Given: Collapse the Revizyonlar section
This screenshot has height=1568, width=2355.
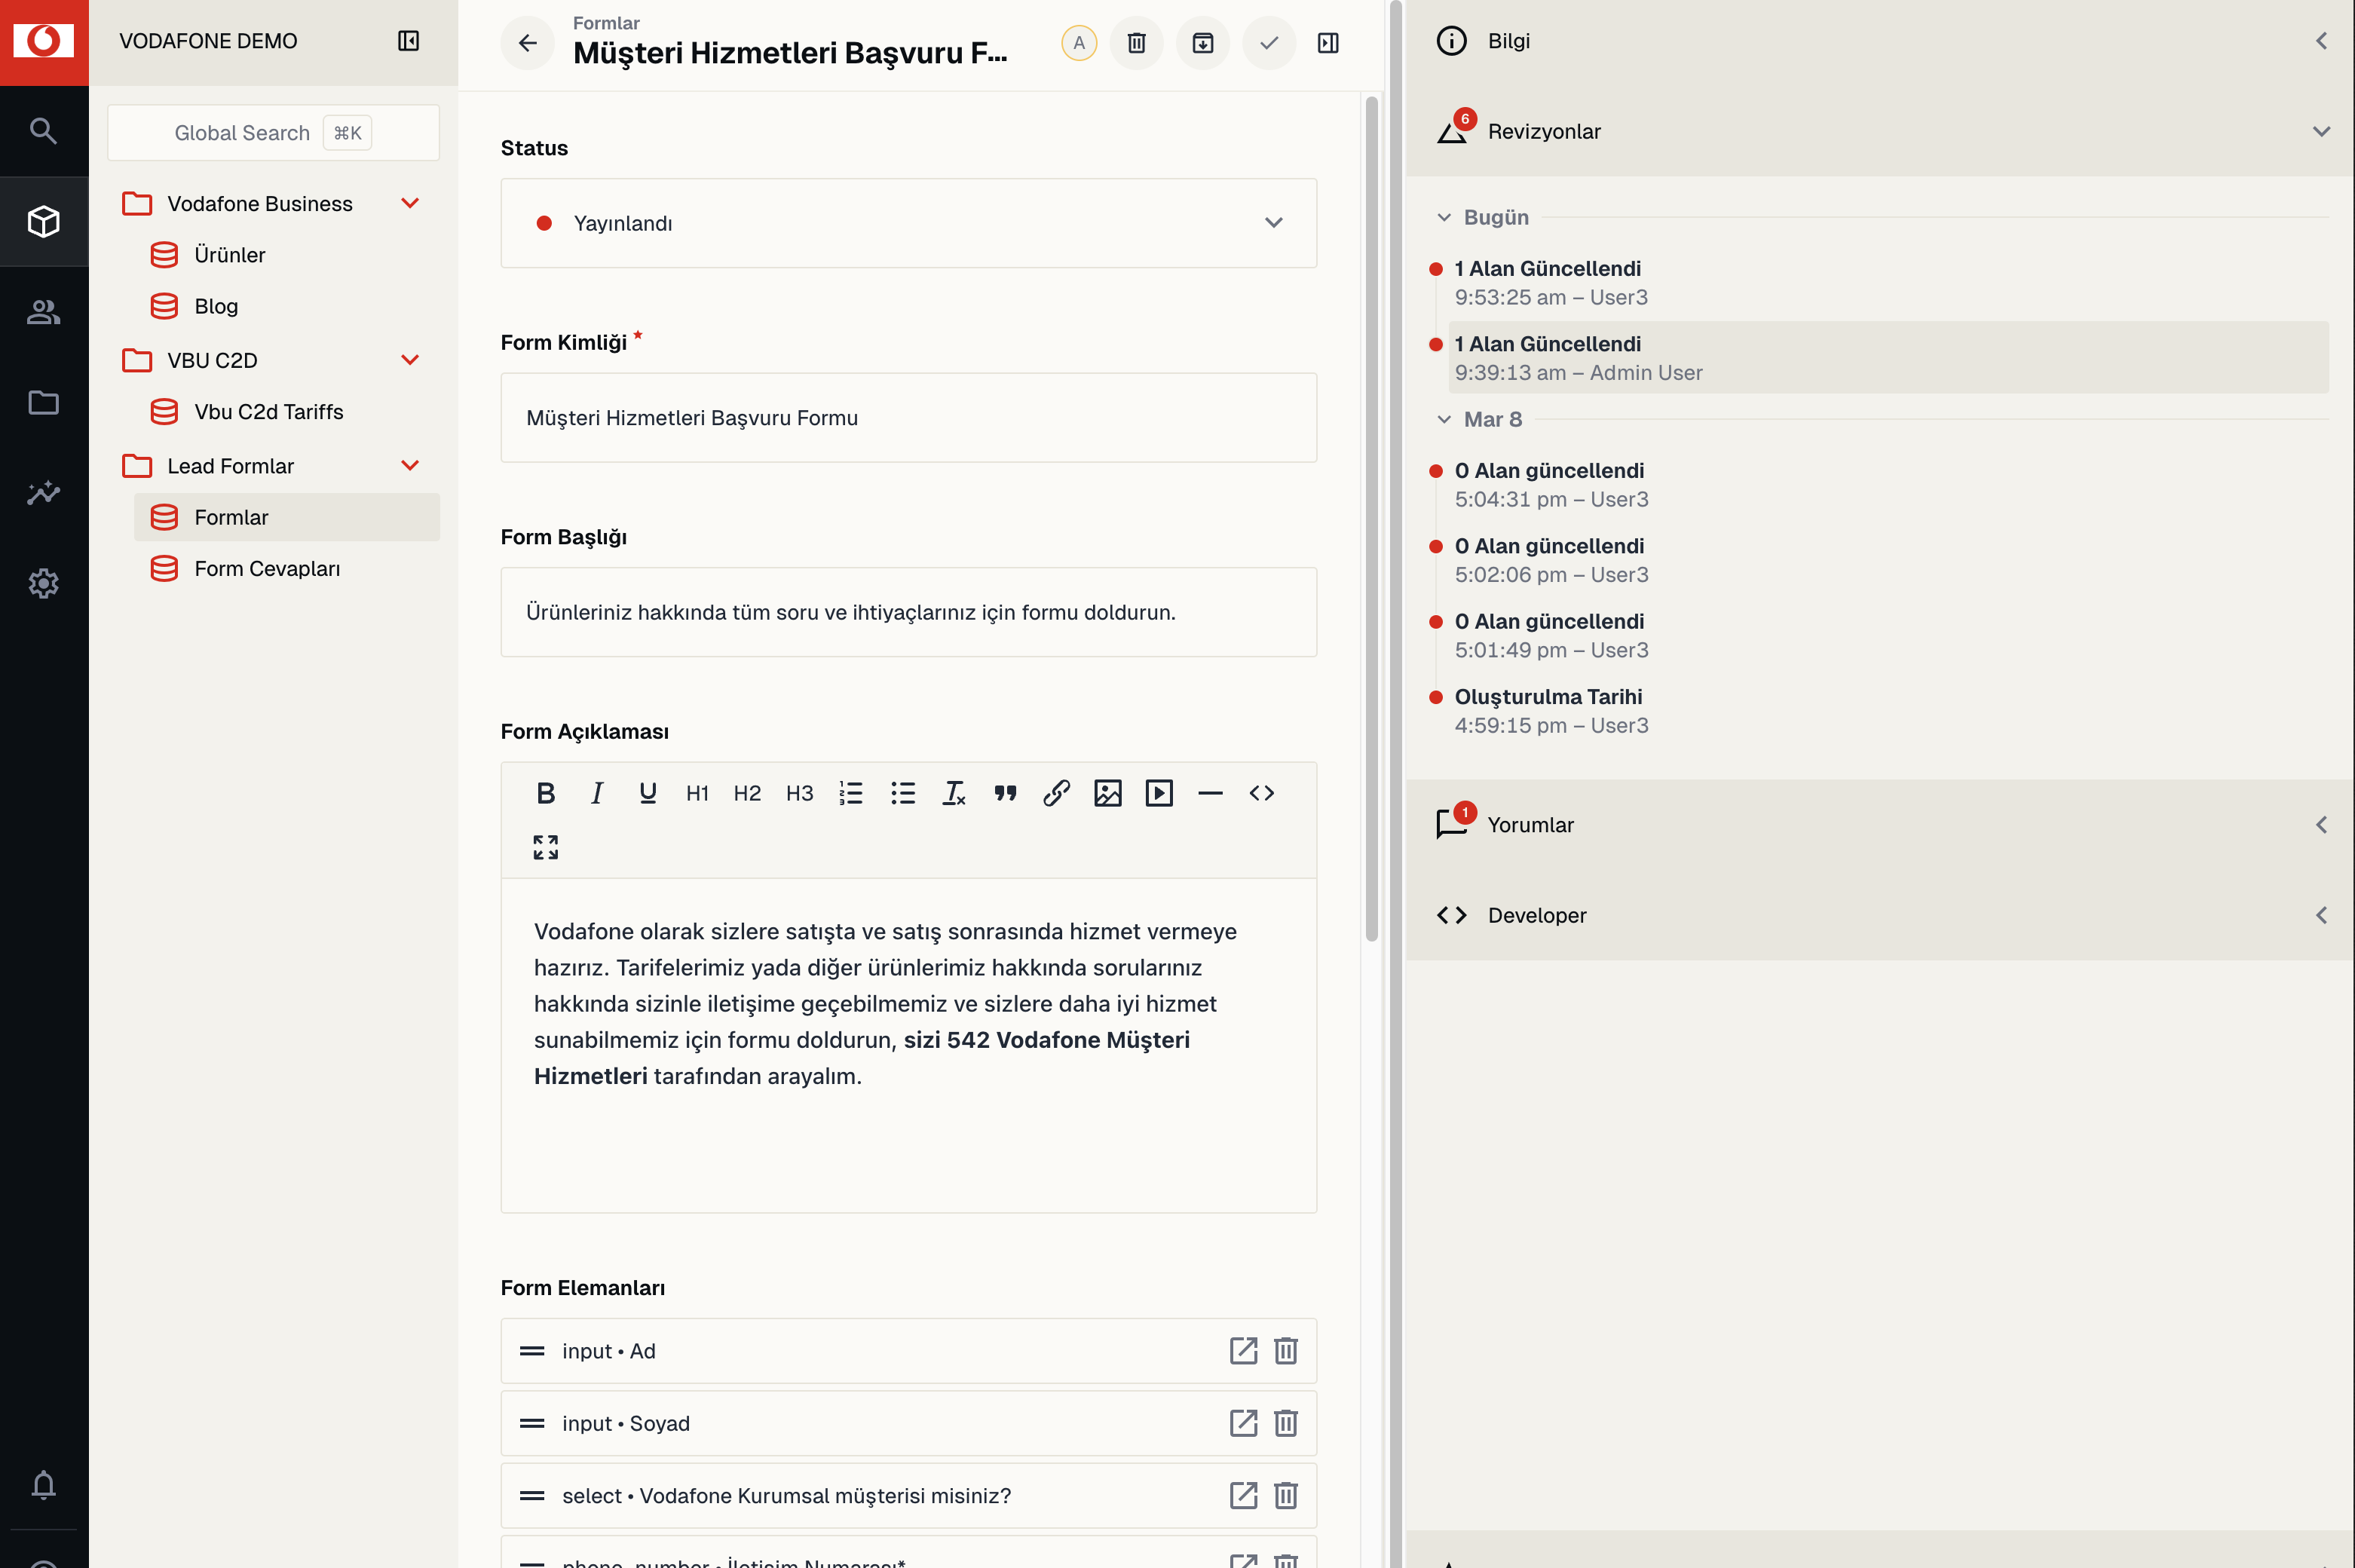Looking at the screenshot, I should coord(2321,131).
